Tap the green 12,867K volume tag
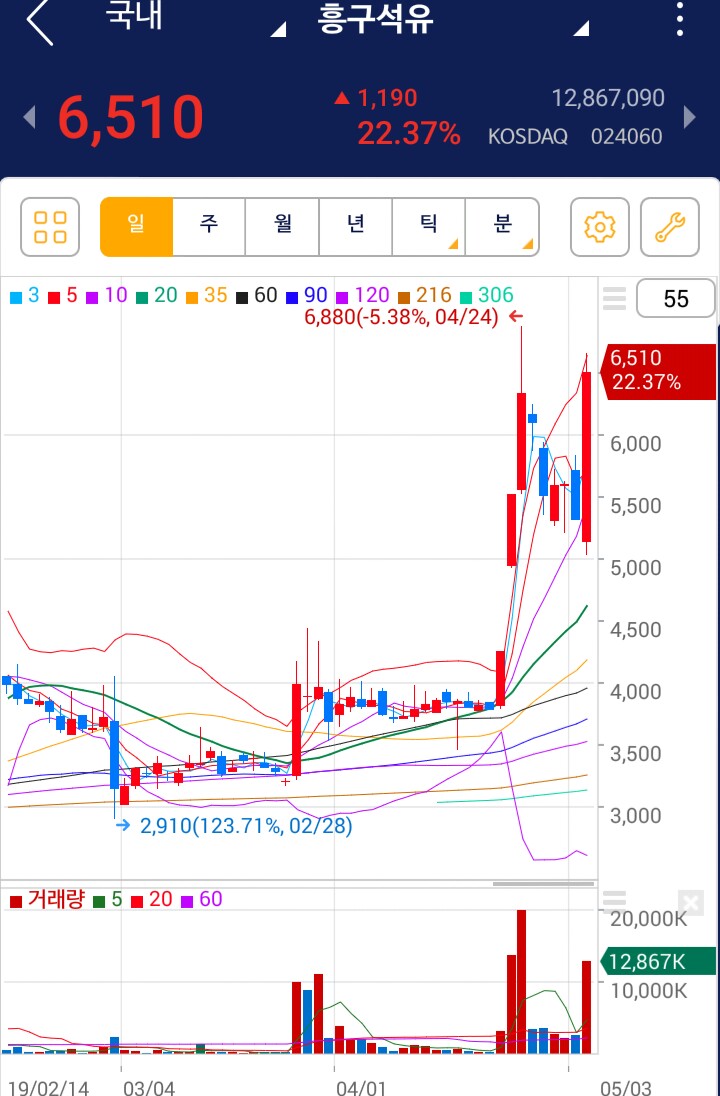 pyautogui.click(x=658, y=961)
